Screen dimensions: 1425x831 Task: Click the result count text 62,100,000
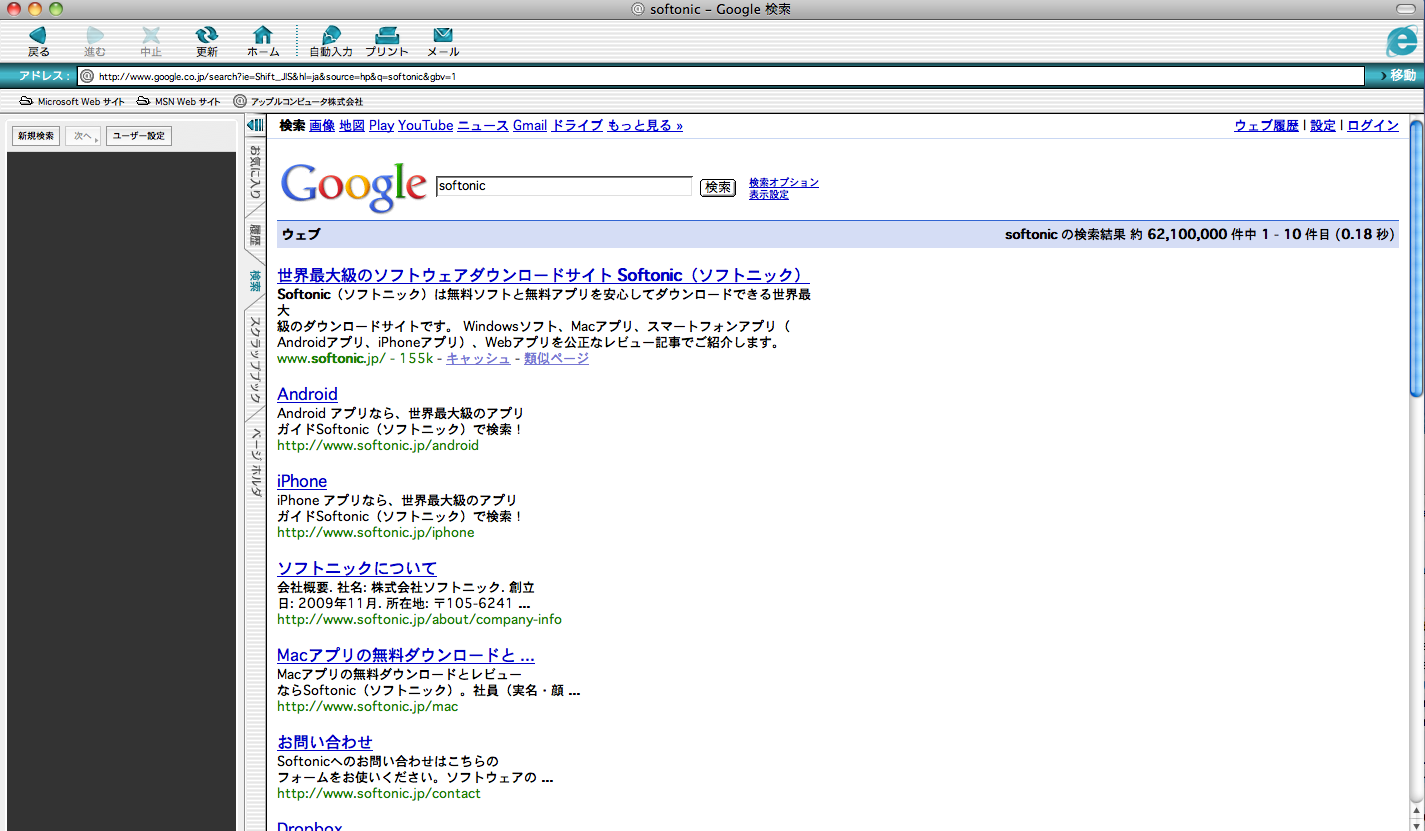pyautogui.click(x=1186, y=234)
